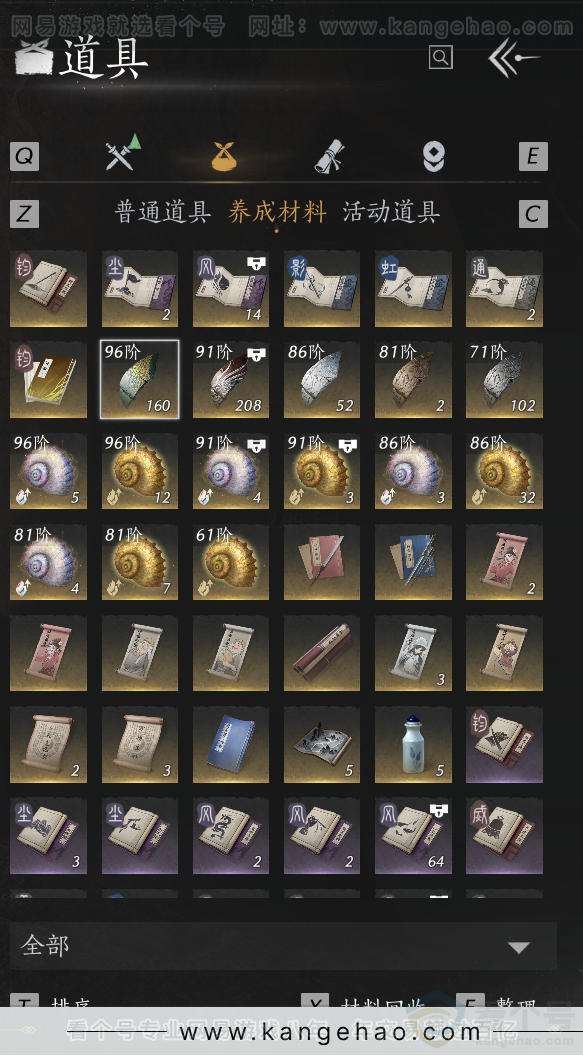Click the dropdown arrow beside 全部
The height and width of the screenshot is (1056, 583).
point(518,948)
